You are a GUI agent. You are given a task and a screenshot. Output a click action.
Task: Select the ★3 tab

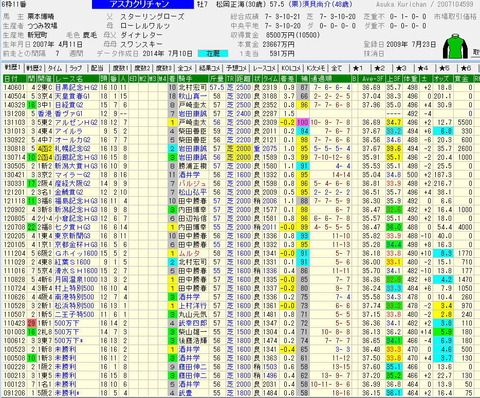click(401, 68)
